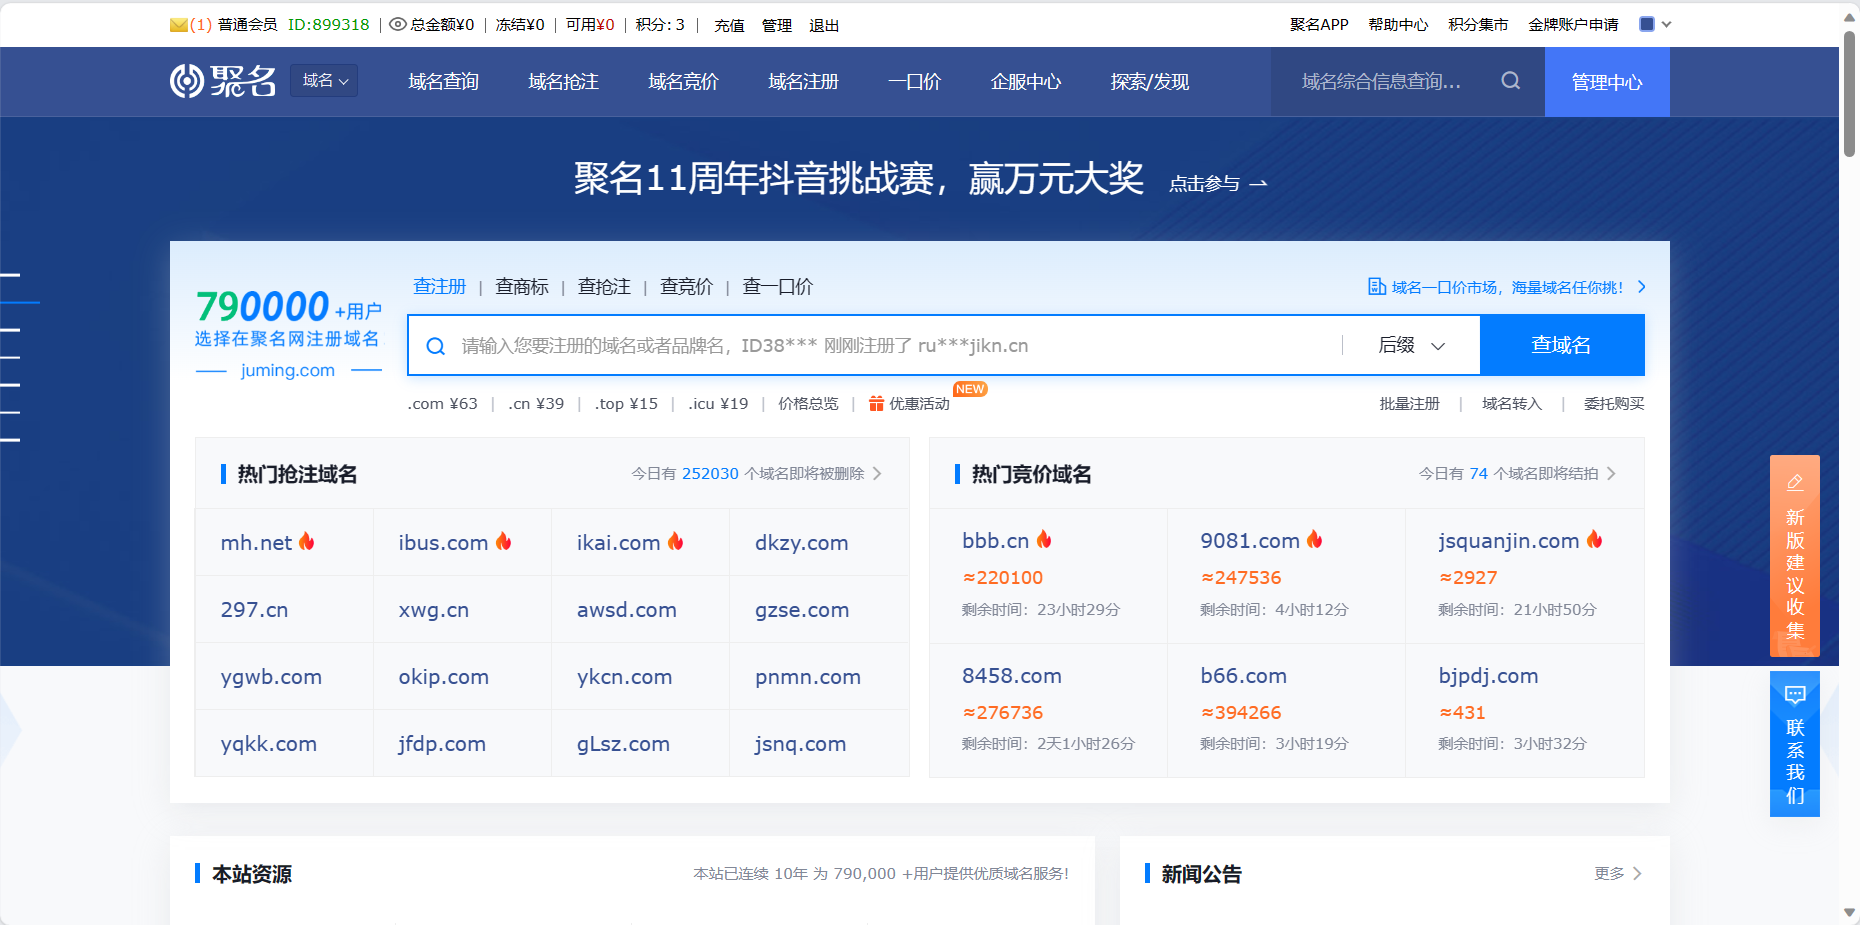This screenshot has height=925, width=1860.
Task: Click the 价格总览 link
Action: tap(808, 403)
